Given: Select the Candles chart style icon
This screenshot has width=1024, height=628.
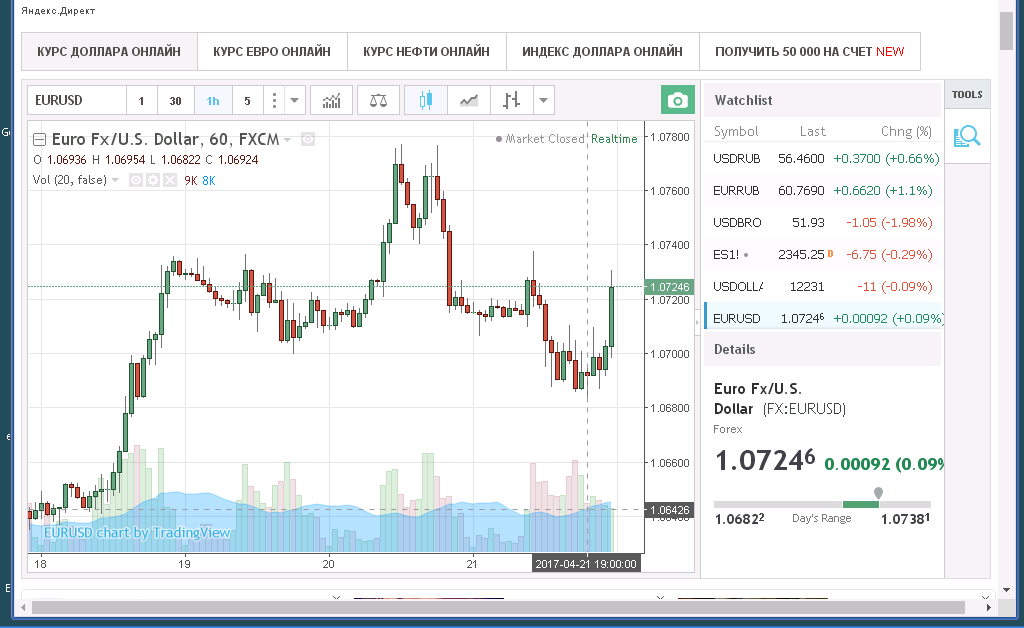Looking at the screenshot, I should pyautogui.click(x=426, y=101).
